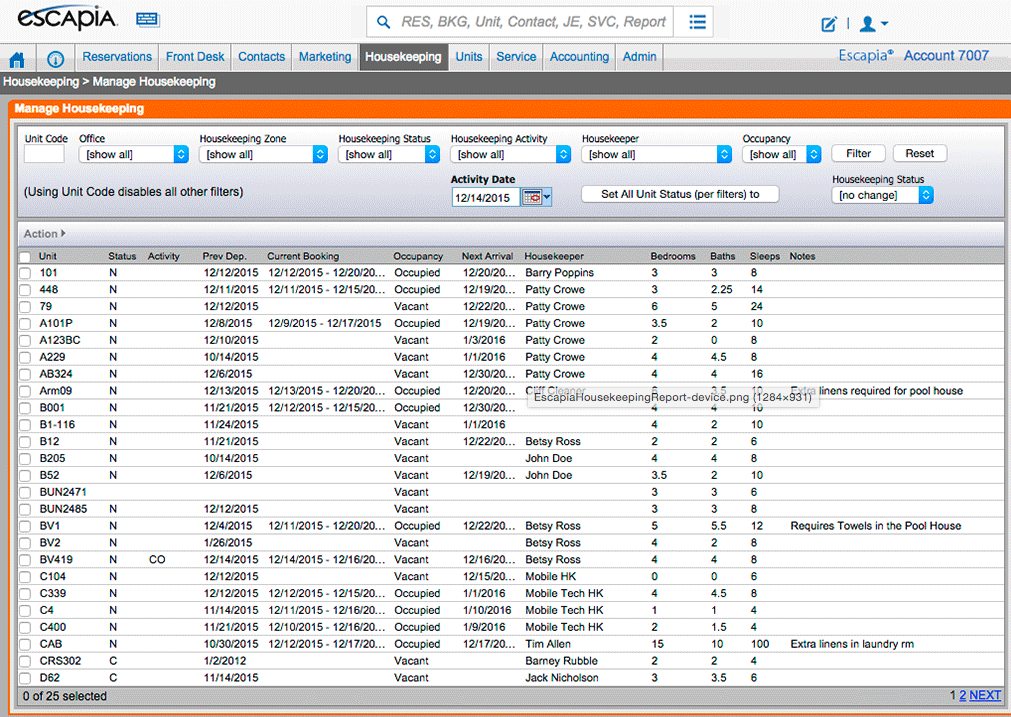Sort by the Prev Dep. column header
Viewport: 1011px width, 717px height.
(224, 256)
